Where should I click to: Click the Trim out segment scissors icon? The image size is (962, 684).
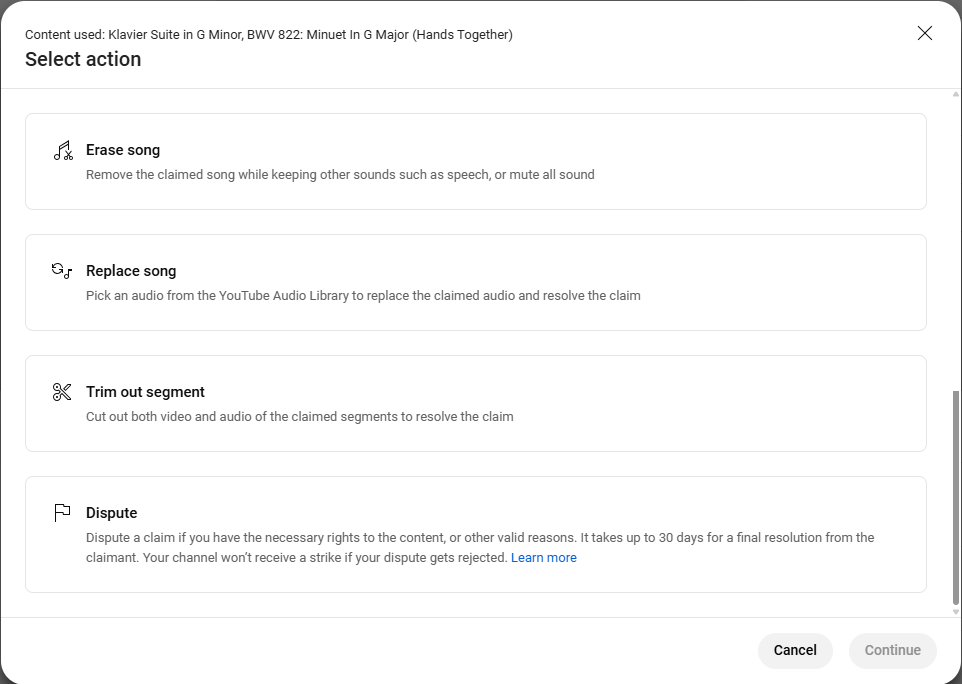click(x=62, y=392)
